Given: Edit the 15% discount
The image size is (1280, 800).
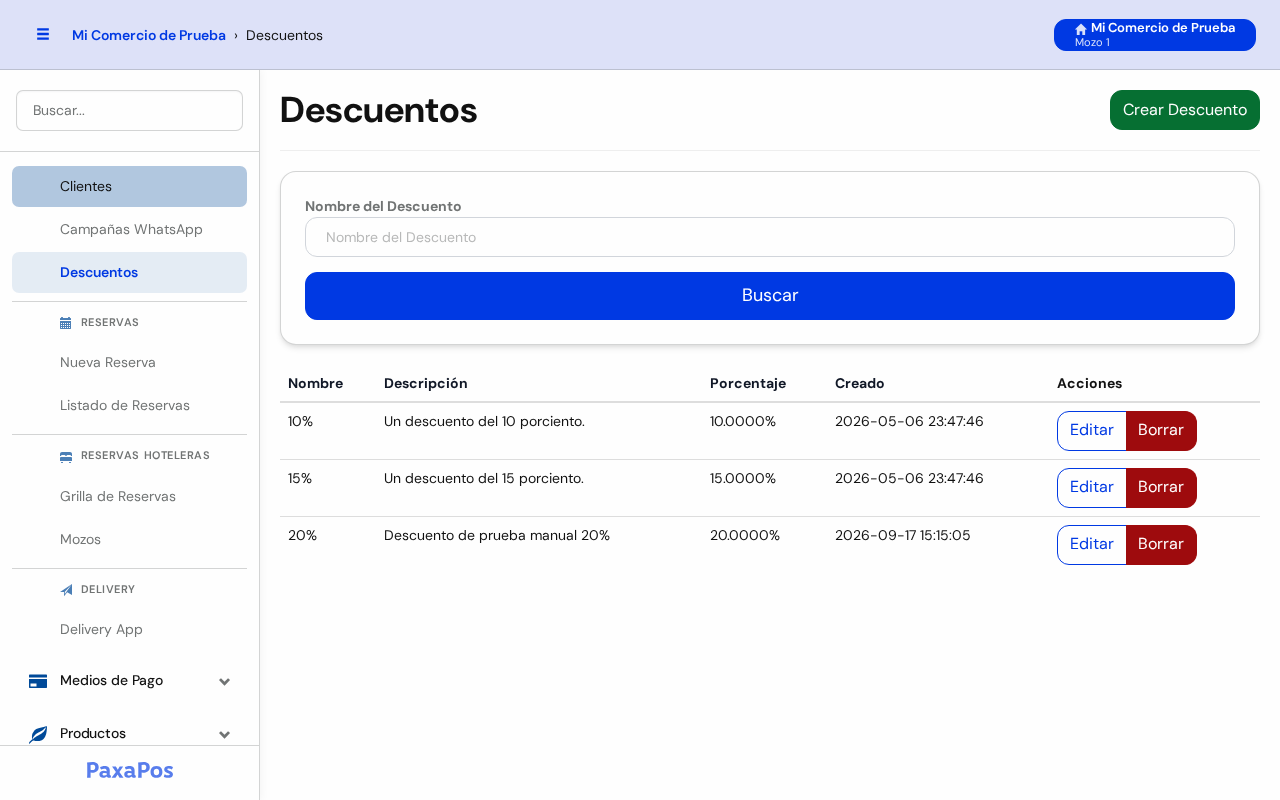Looking at the screenshot, I should (1092, 488).
